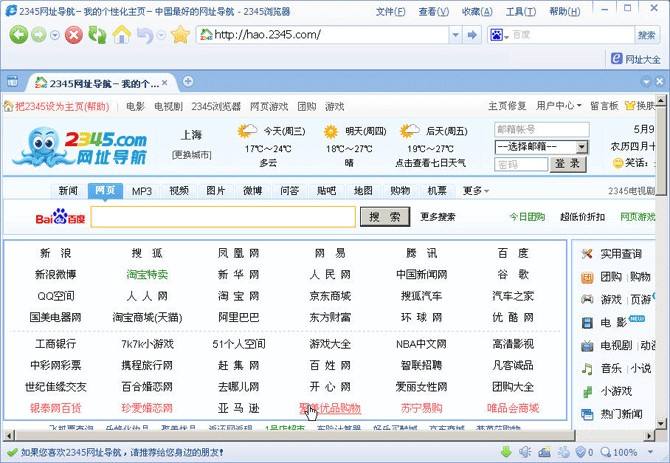Open the 帮助(H) menu
670x463 pixels.
point(564,12)
